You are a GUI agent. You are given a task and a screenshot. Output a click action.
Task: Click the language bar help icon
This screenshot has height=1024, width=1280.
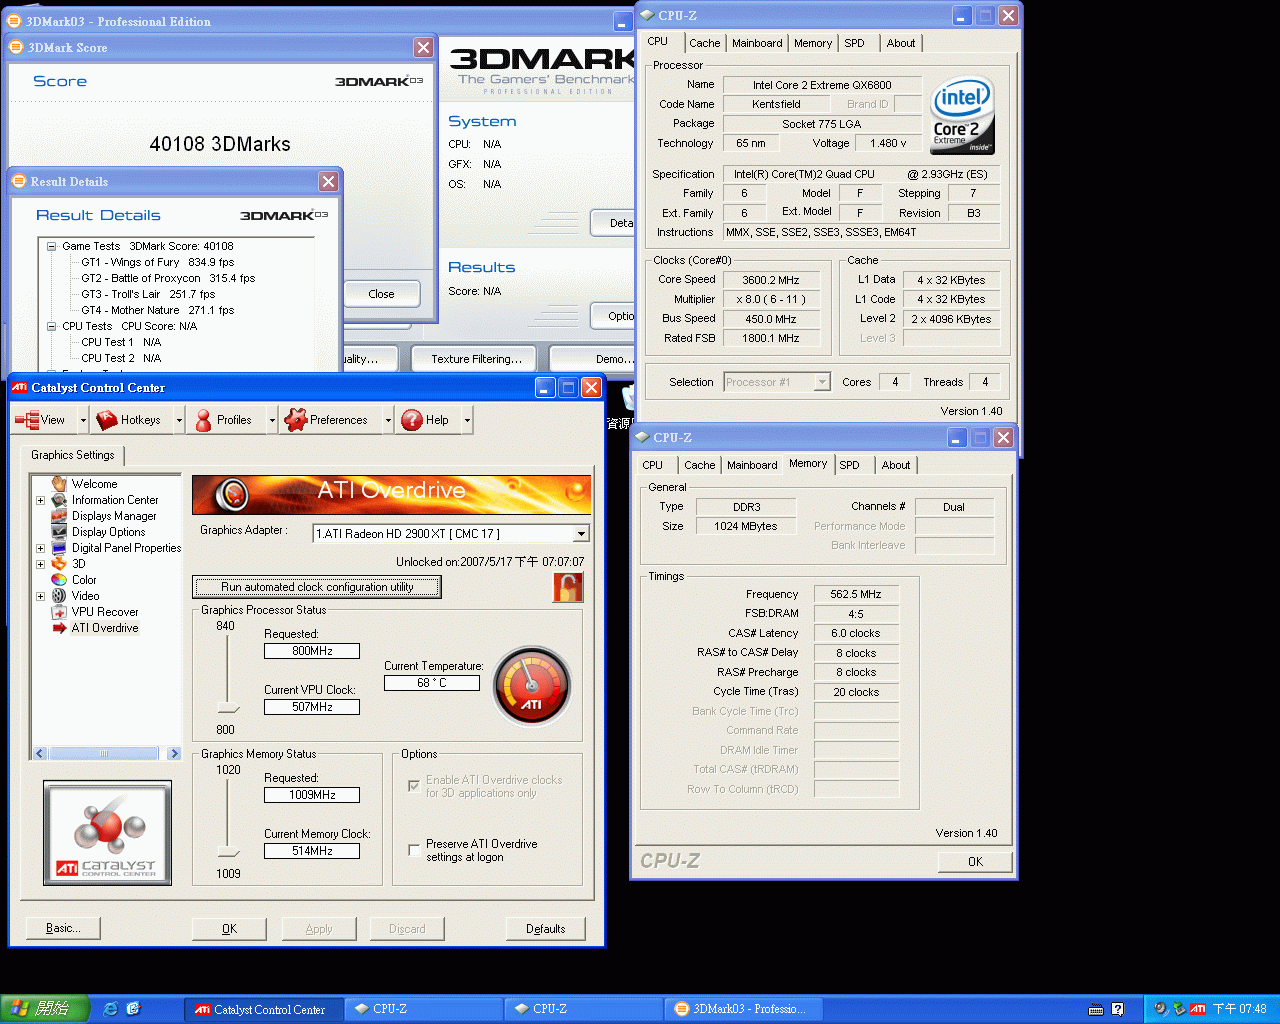point(1118,1009)
